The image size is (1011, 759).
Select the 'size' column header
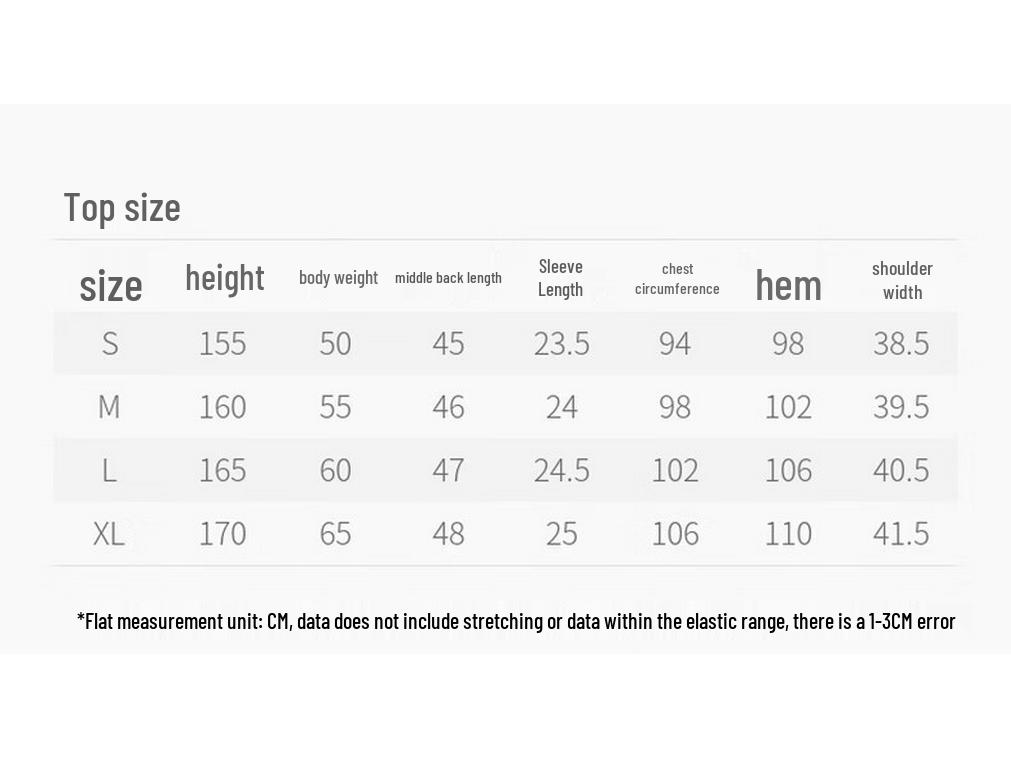tap(111, 286)
